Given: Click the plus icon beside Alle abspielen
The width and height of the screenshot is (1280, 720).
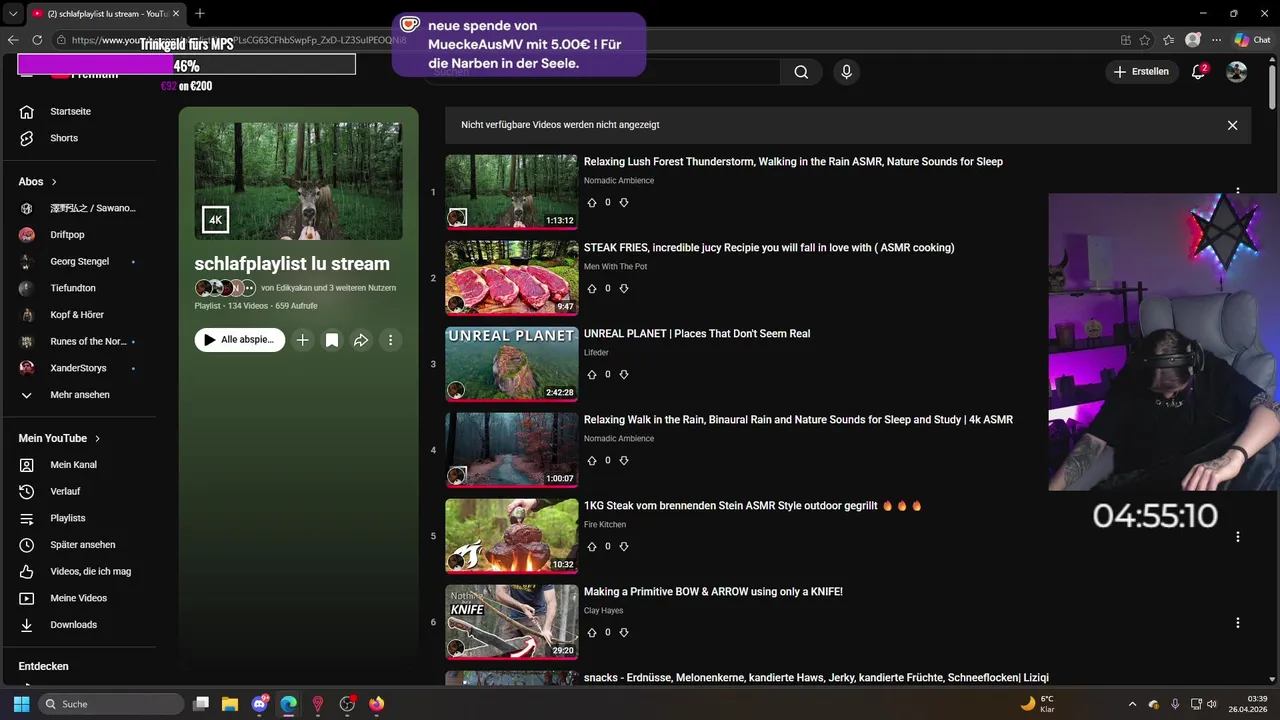Looking at the screenshot, I should (x=302, y=340).
